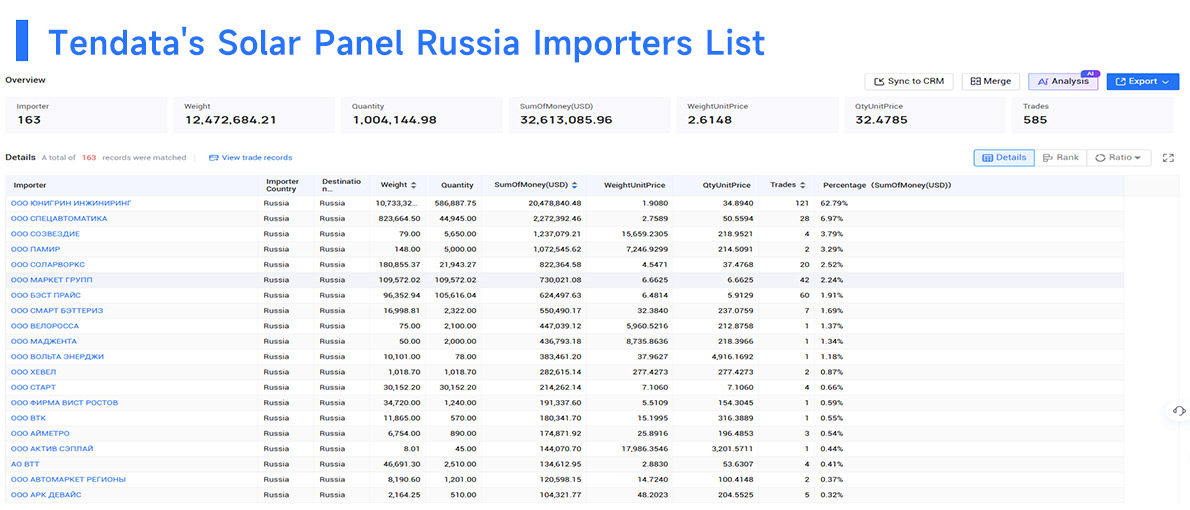This screenshot has height=510, width=1190.
Task: Switch to the Rank view tab
Action: coord(1060,158)
